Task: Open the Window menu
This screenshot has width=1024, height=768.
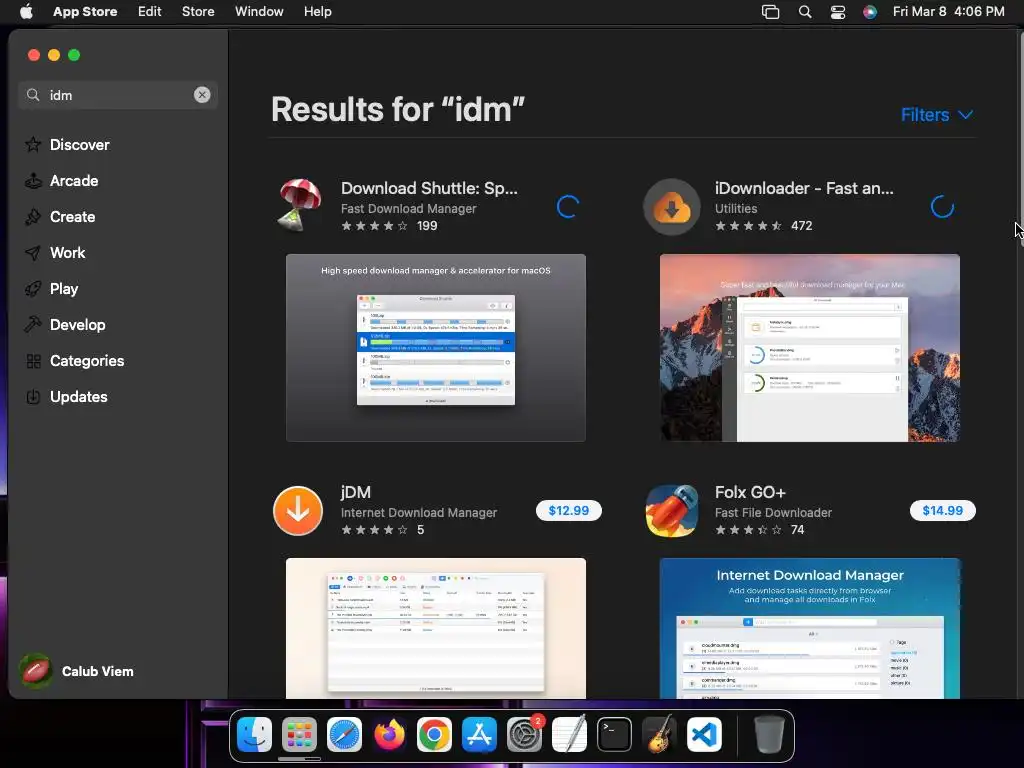Action: click(259, 12)
